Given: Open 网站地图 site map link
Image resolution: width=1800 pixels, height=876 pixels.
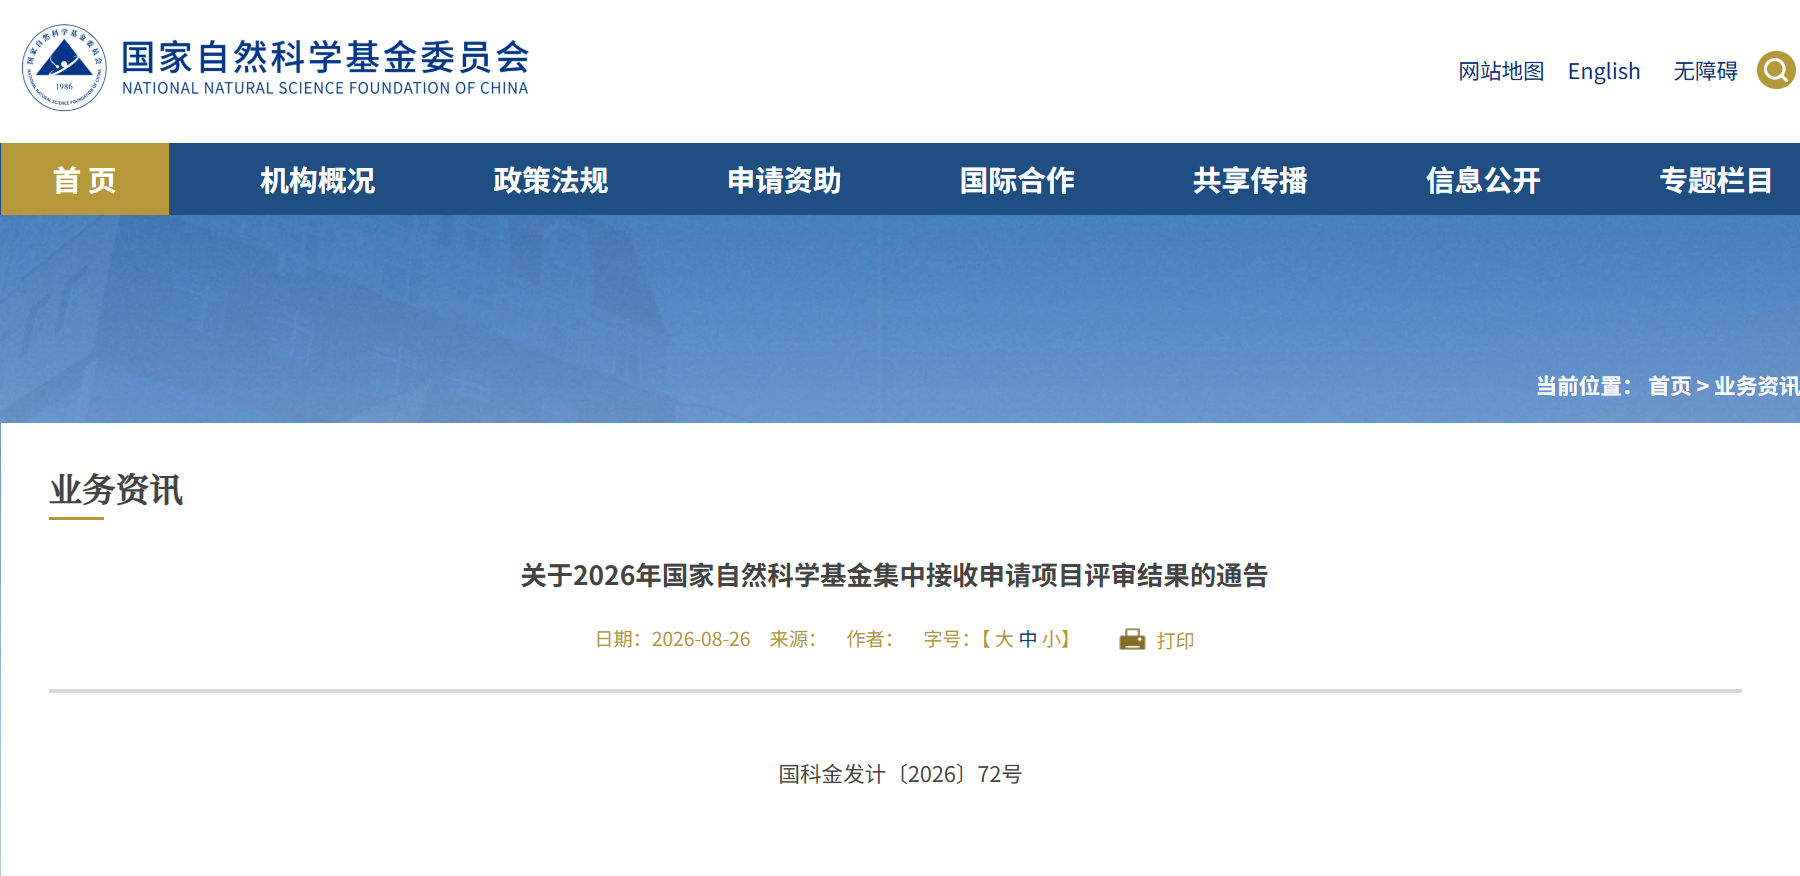Looking at the screenshot, I should click(x=1501, y=71).
